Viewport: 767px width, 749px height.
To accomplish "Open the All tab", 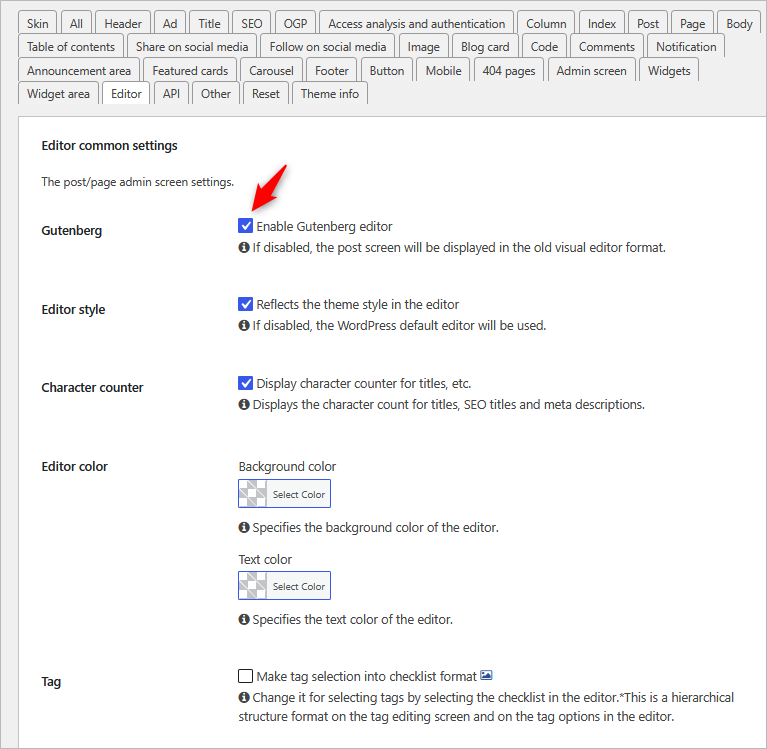I will (76, 23).
